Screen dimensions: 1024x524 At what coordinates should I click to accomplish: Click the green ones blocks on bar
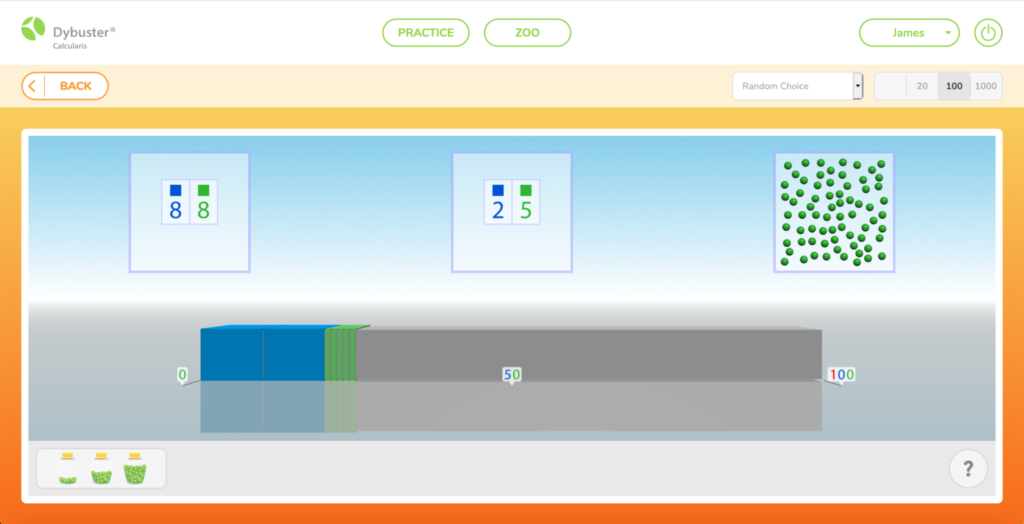coord(341,353)
